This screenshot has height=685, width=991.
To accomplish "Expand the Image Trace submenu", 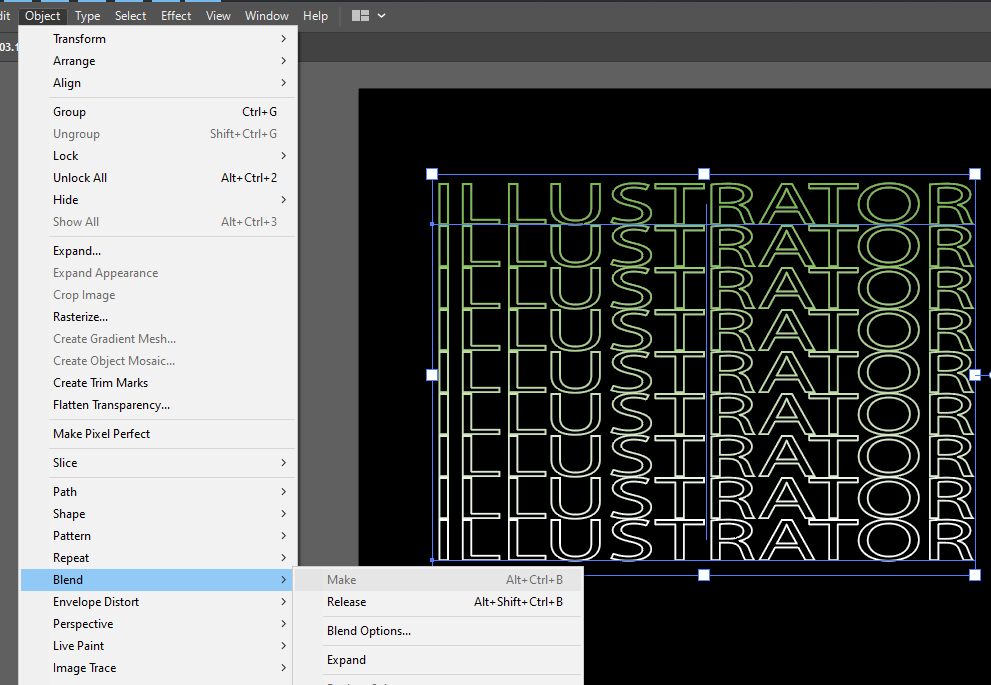I will 157,668.
